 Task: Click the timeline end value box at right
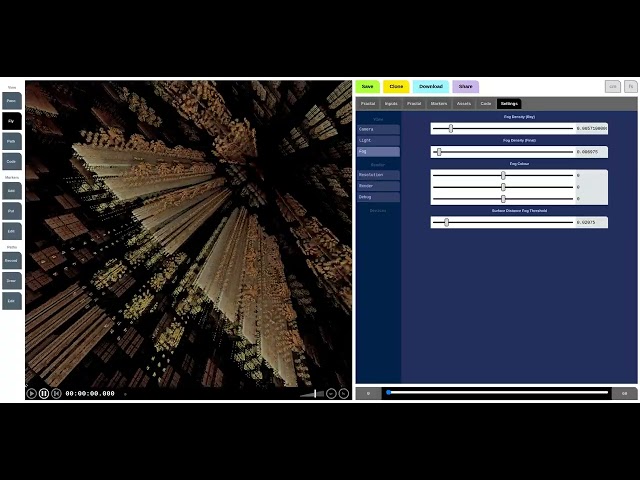tap(624, 393)
